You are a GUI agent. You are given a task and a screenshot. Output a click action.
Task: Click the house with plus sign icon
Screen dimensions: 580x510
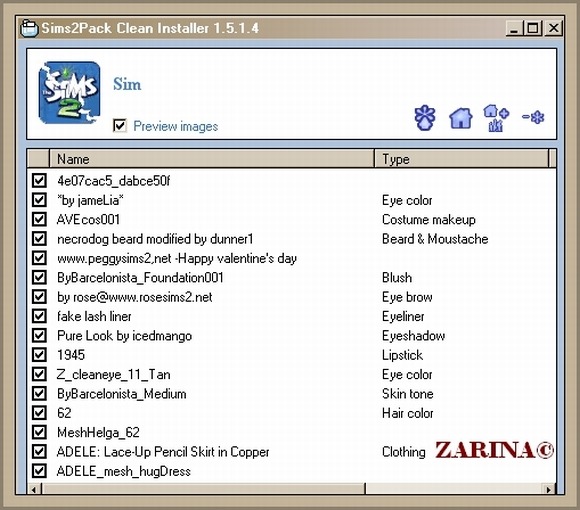(496, 118)
